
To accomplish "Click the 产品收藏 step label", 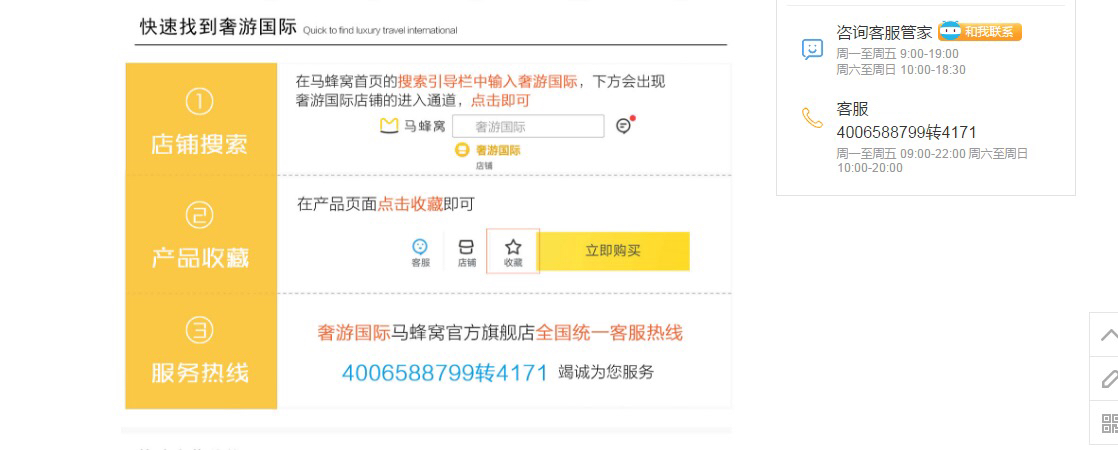I will click(x=200, y=257).
